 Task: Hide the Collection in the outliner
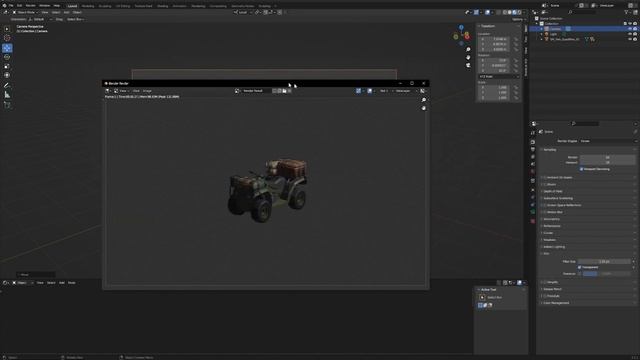630,24
